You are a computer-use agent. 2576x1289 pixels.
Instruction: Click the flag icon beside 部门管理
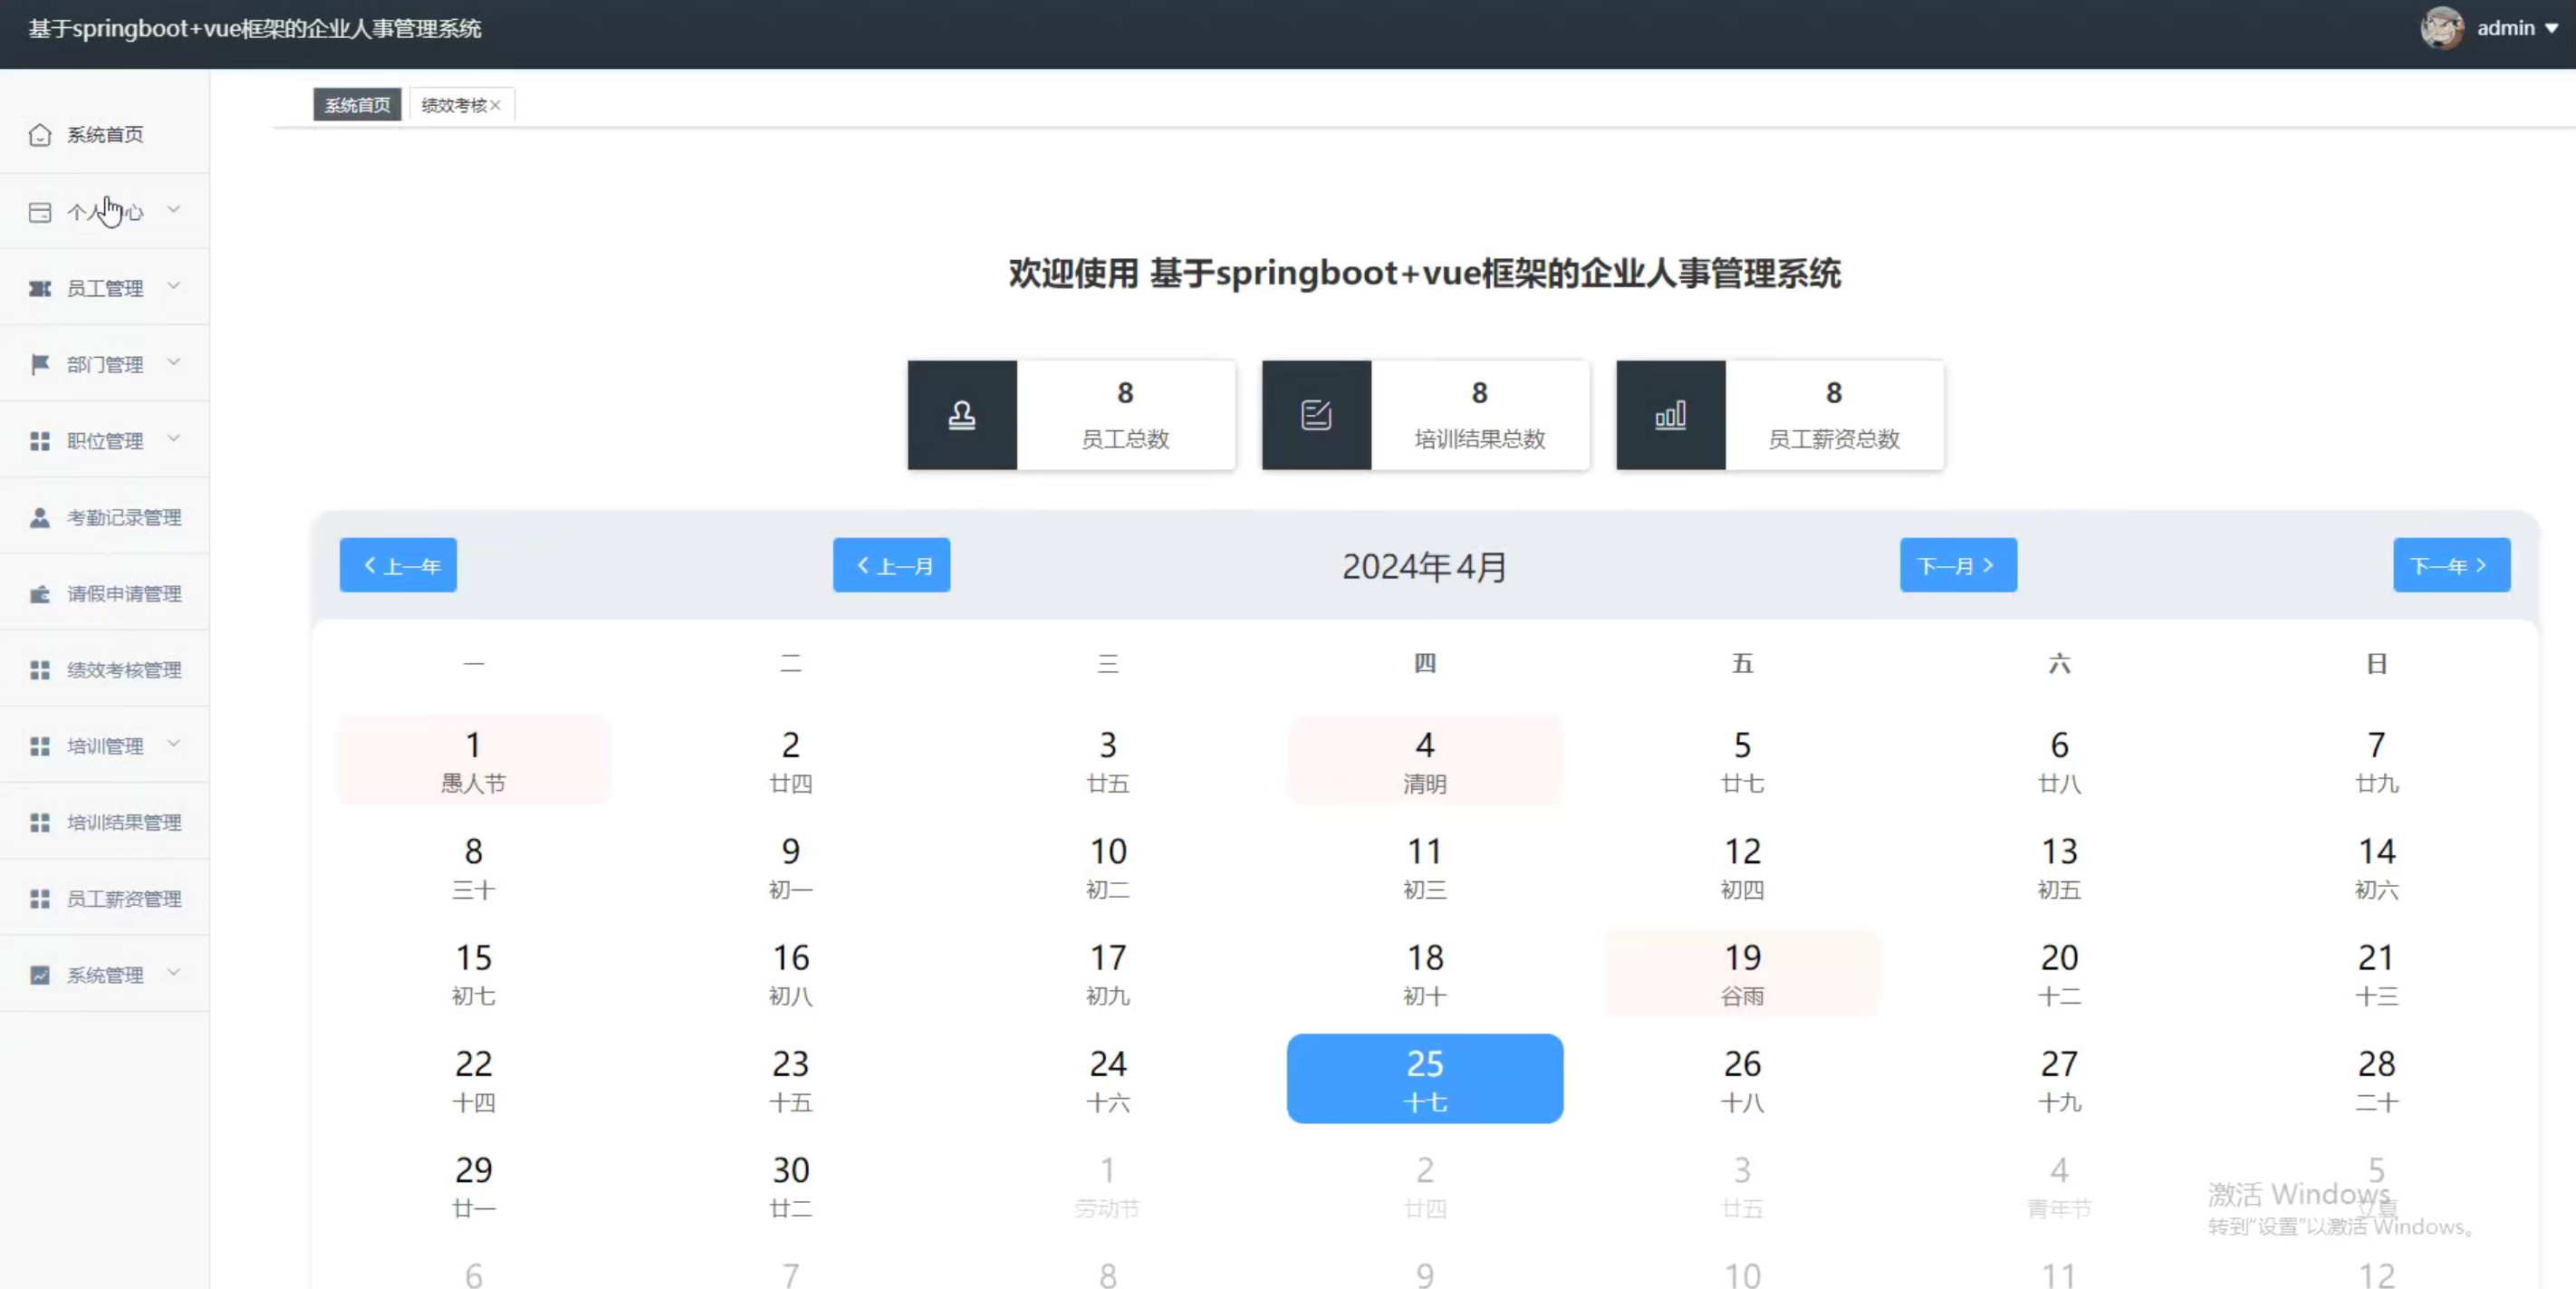pyautogui.click(x=40, y=365)
